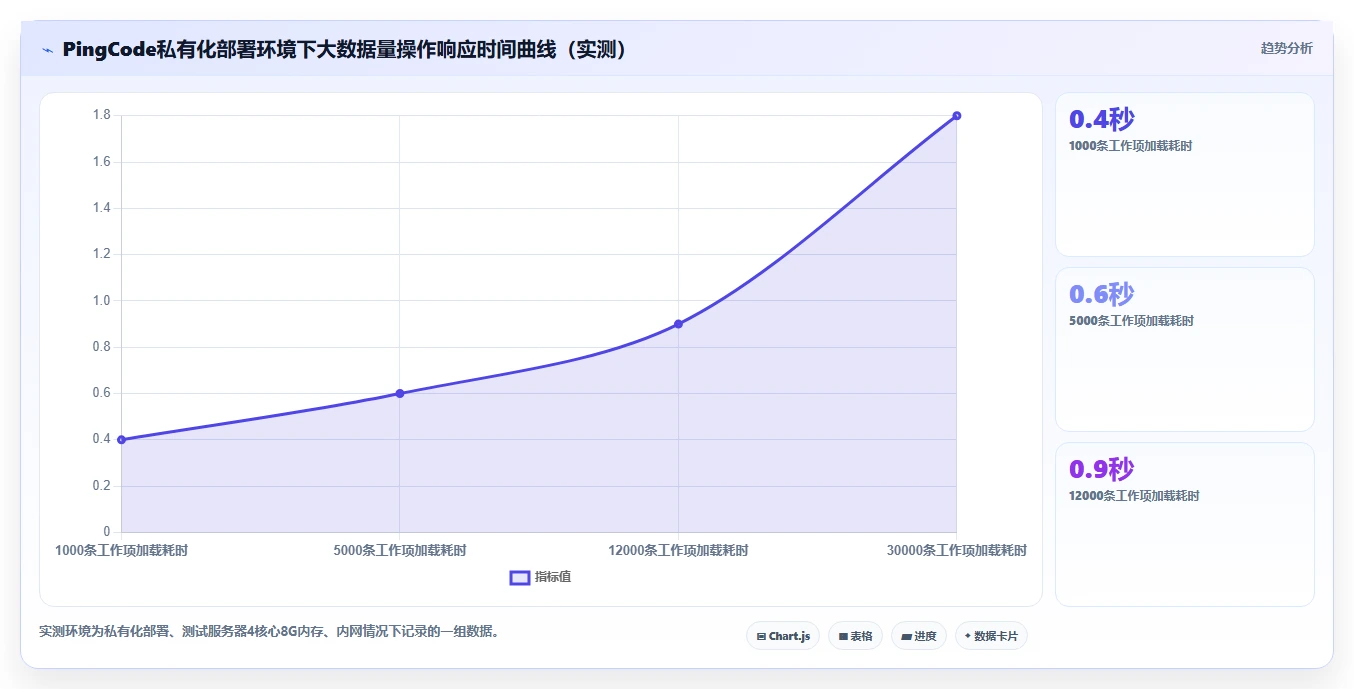Toggle the 指标值 legend item

[540, 577]
